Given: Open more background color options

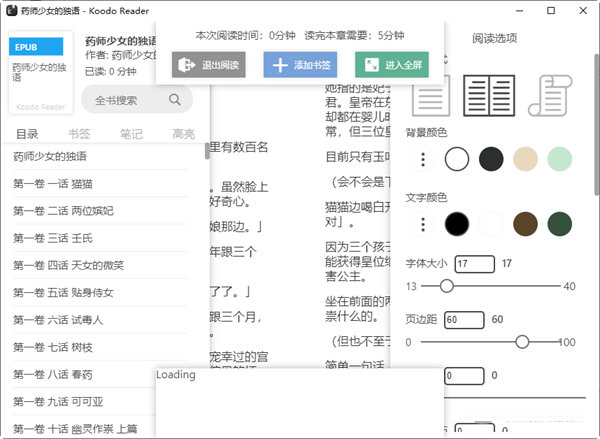Looking at the screenshot, I should pos(423,159).
